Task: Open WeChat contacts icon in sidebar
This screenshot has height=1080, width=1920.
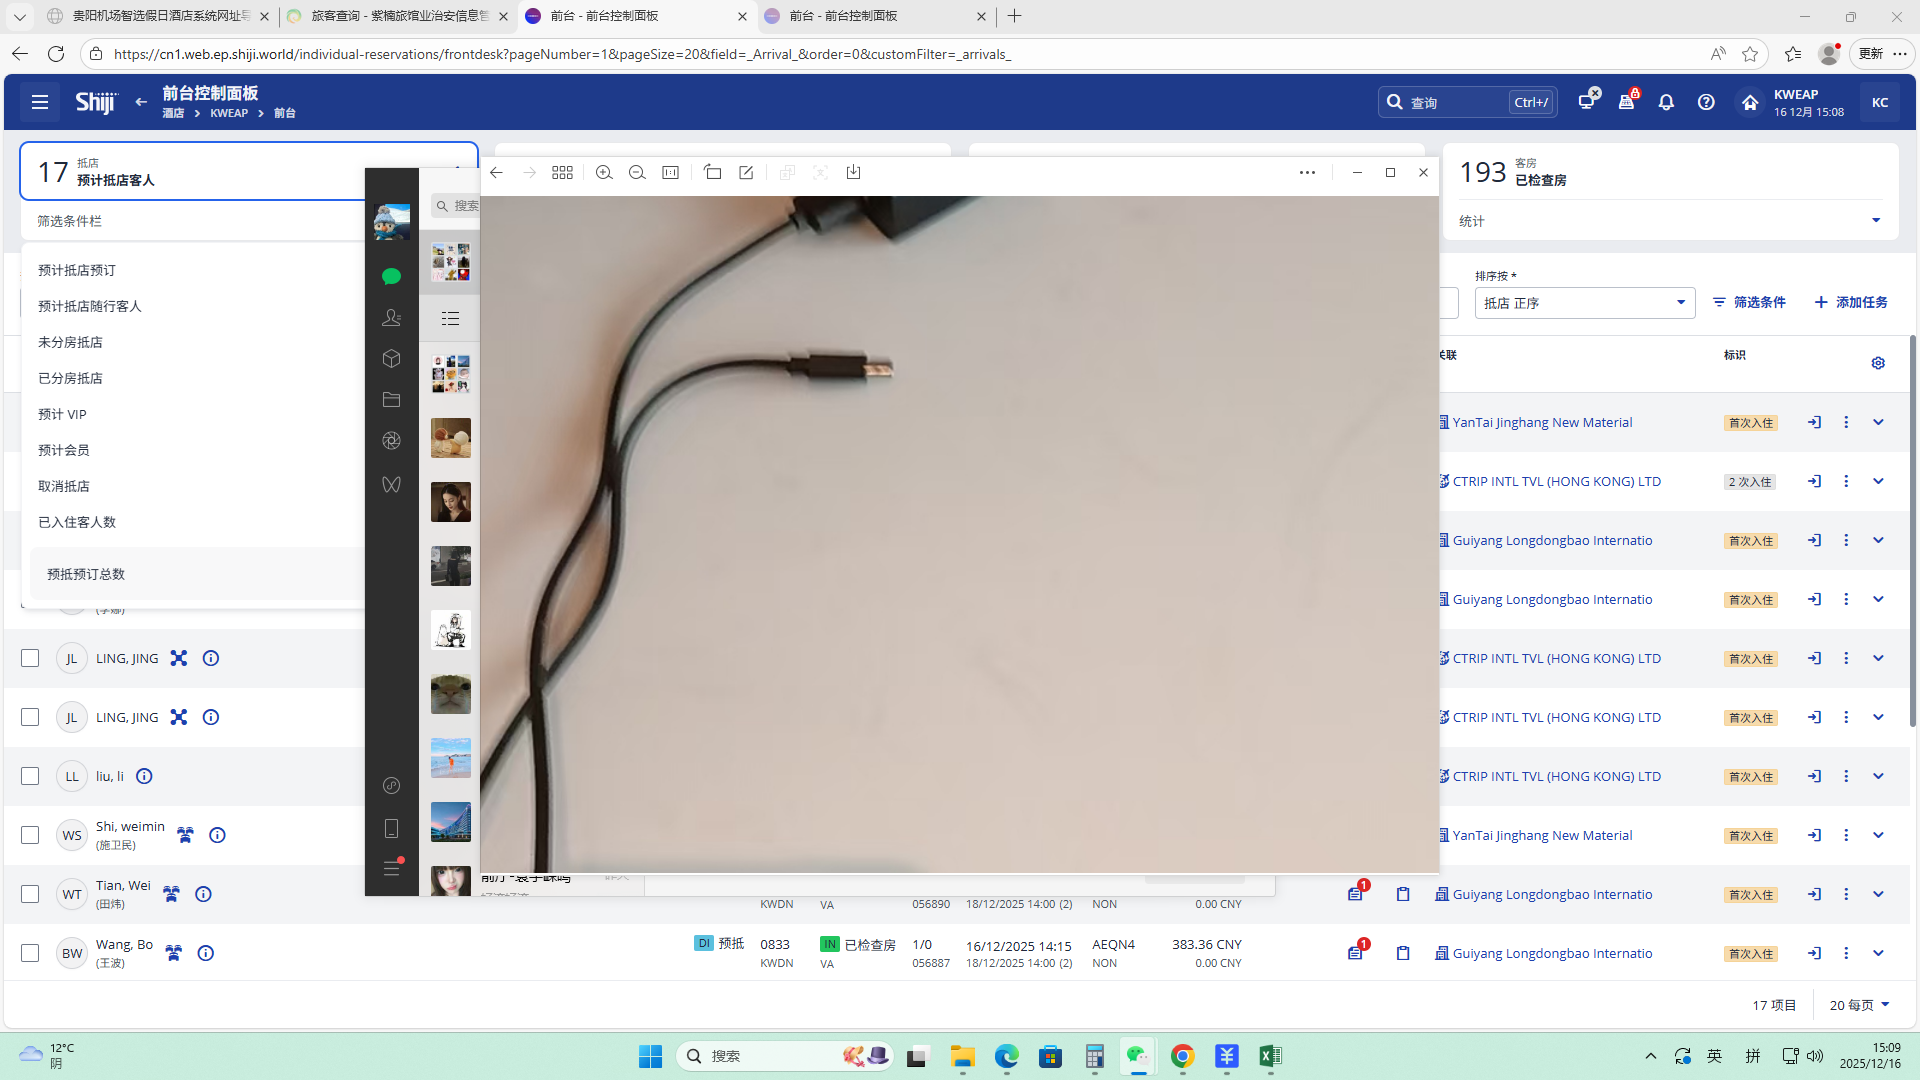Action: click(x=391, y=318)
